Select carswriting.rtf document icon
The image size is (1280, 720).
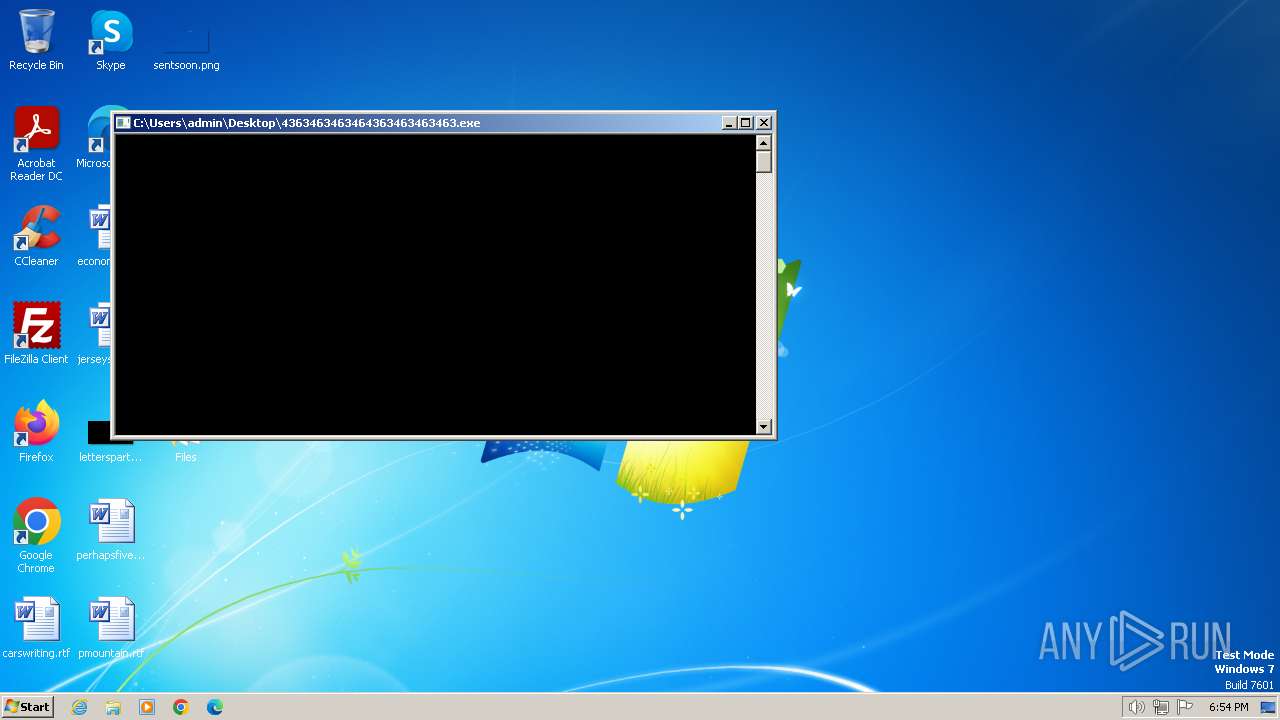36,628
